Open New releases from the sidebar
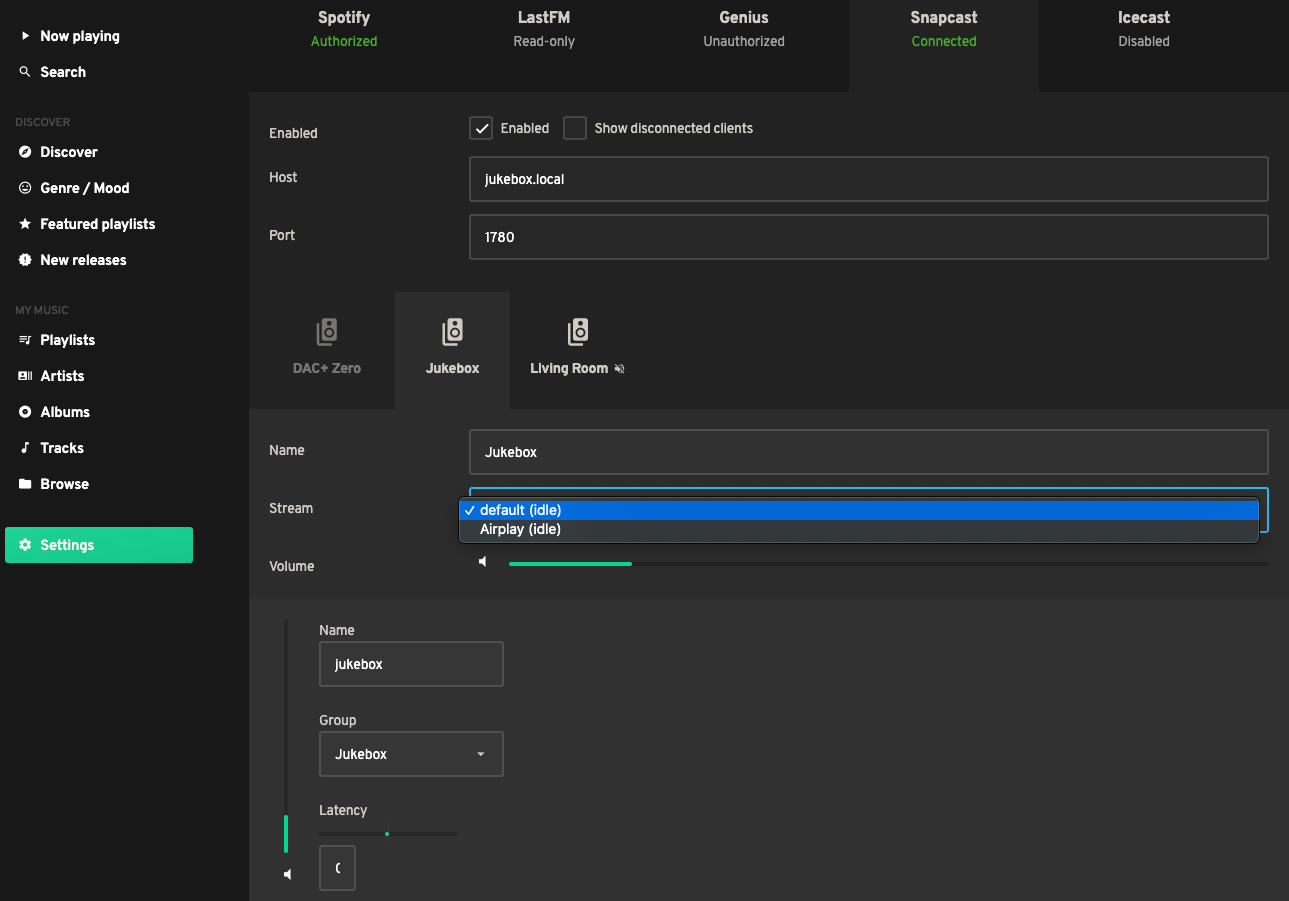1289x901 pixels. click(82, 259)
